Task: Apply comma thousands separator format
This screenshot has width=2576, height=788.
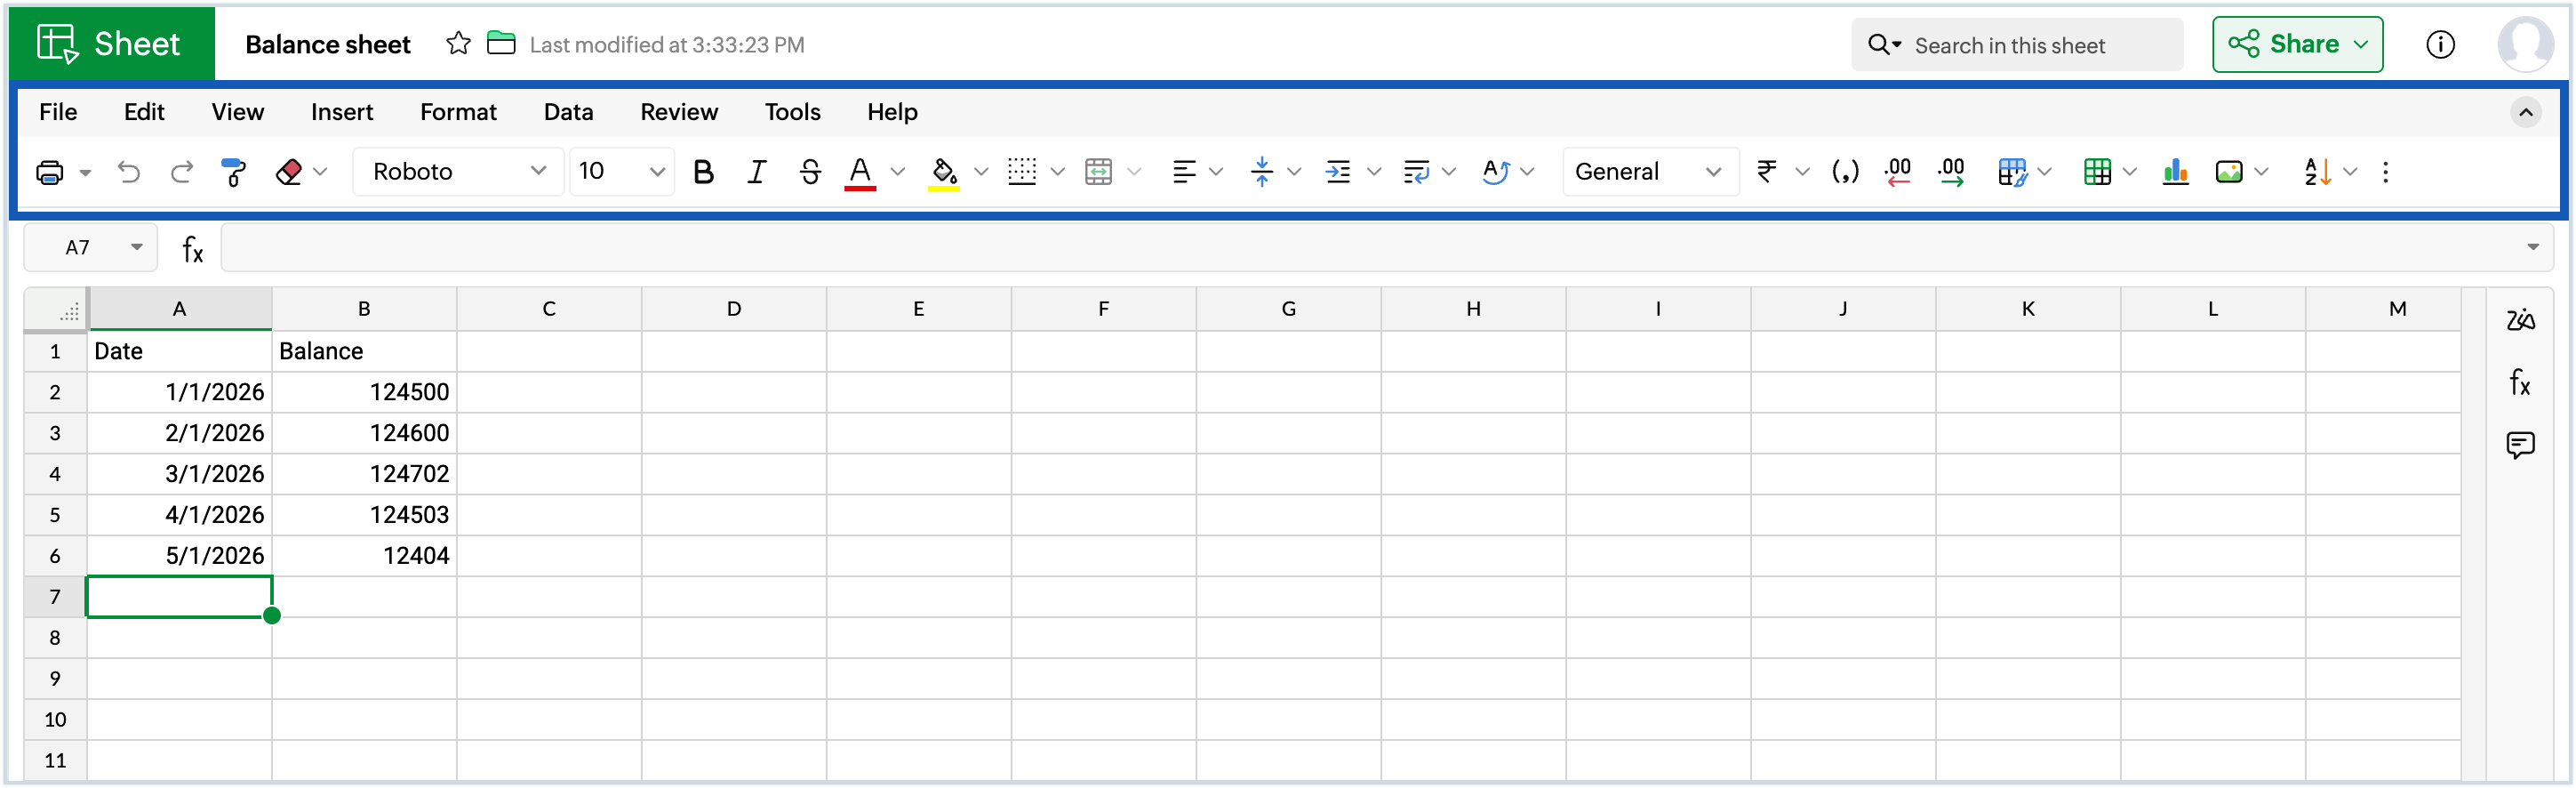Action: [x=1845, y=172]
